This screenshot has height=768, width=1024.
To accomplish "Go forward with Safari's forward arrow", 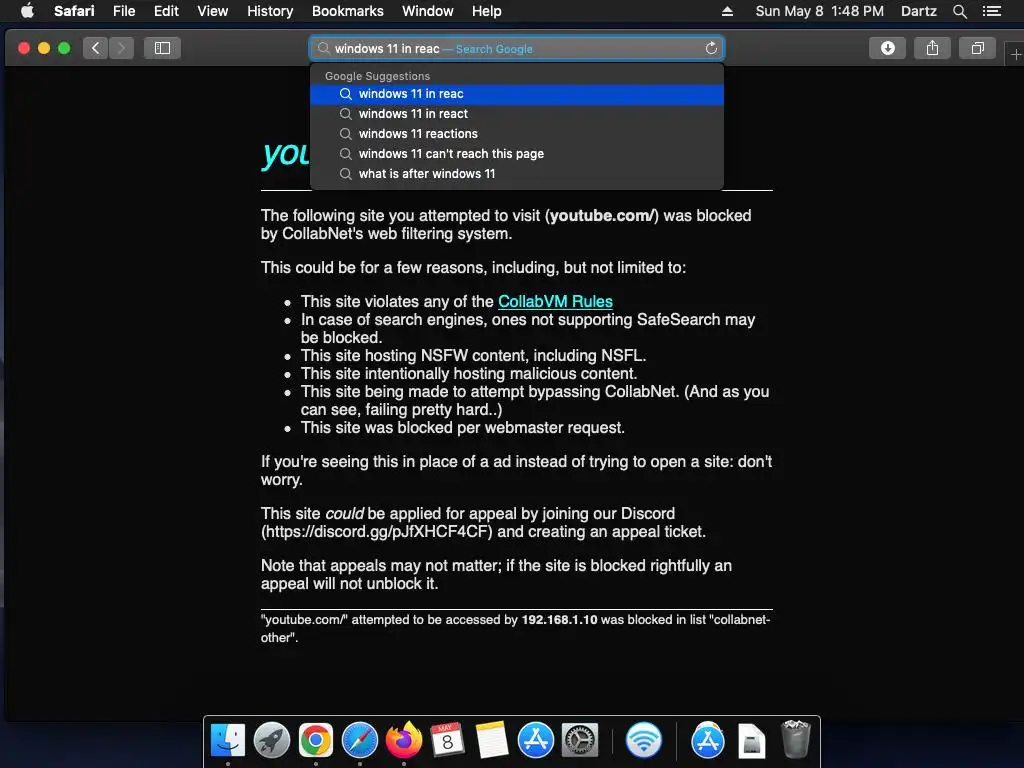I will (121, 48).
